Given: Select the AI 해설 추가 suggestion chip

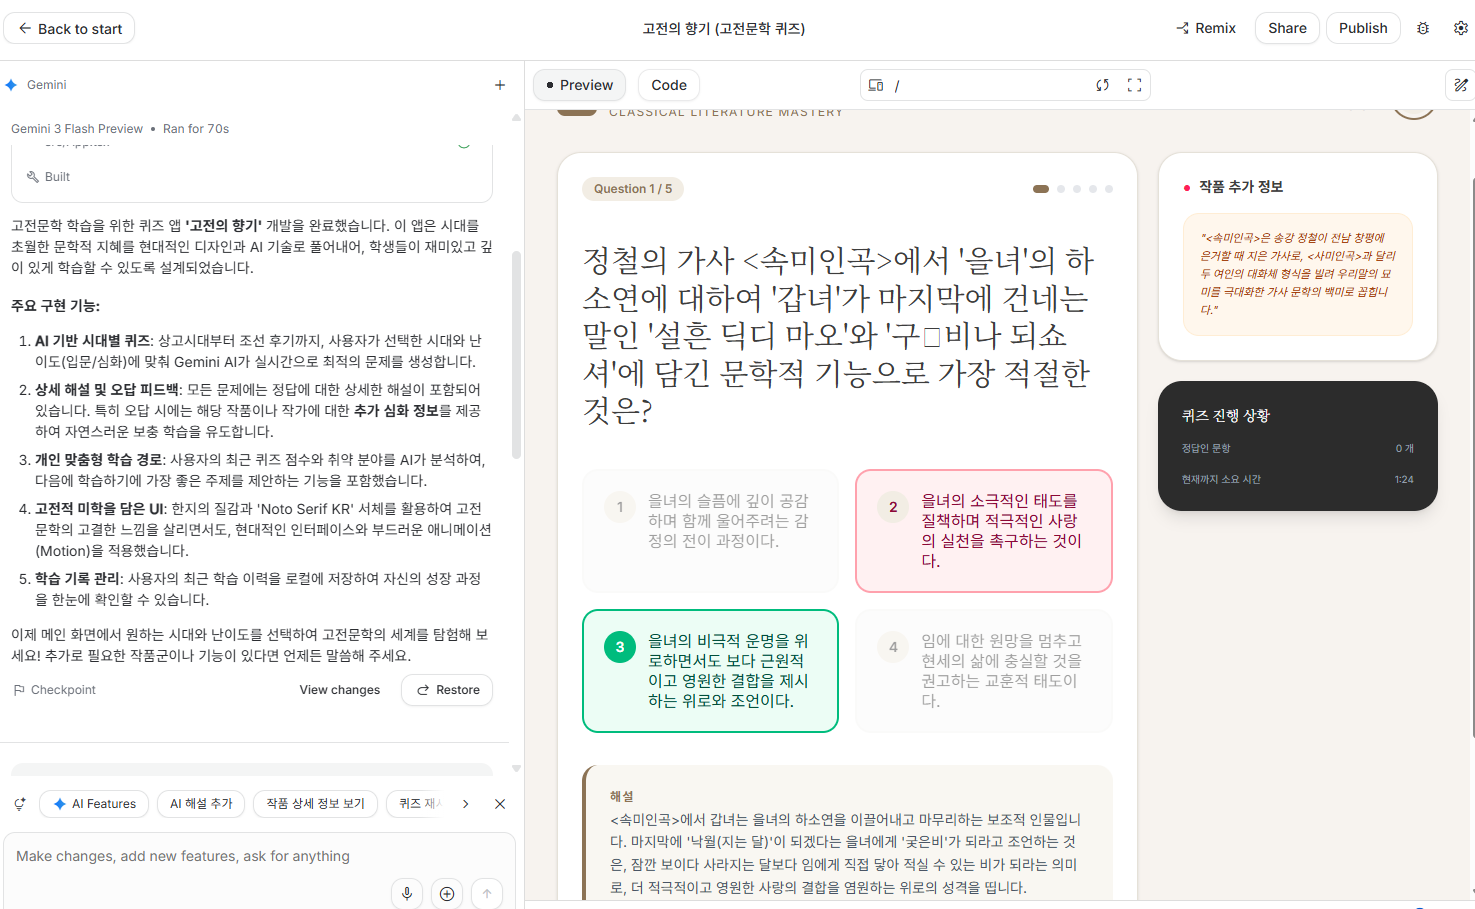Looking at the screenshot, I should point(201,804).
